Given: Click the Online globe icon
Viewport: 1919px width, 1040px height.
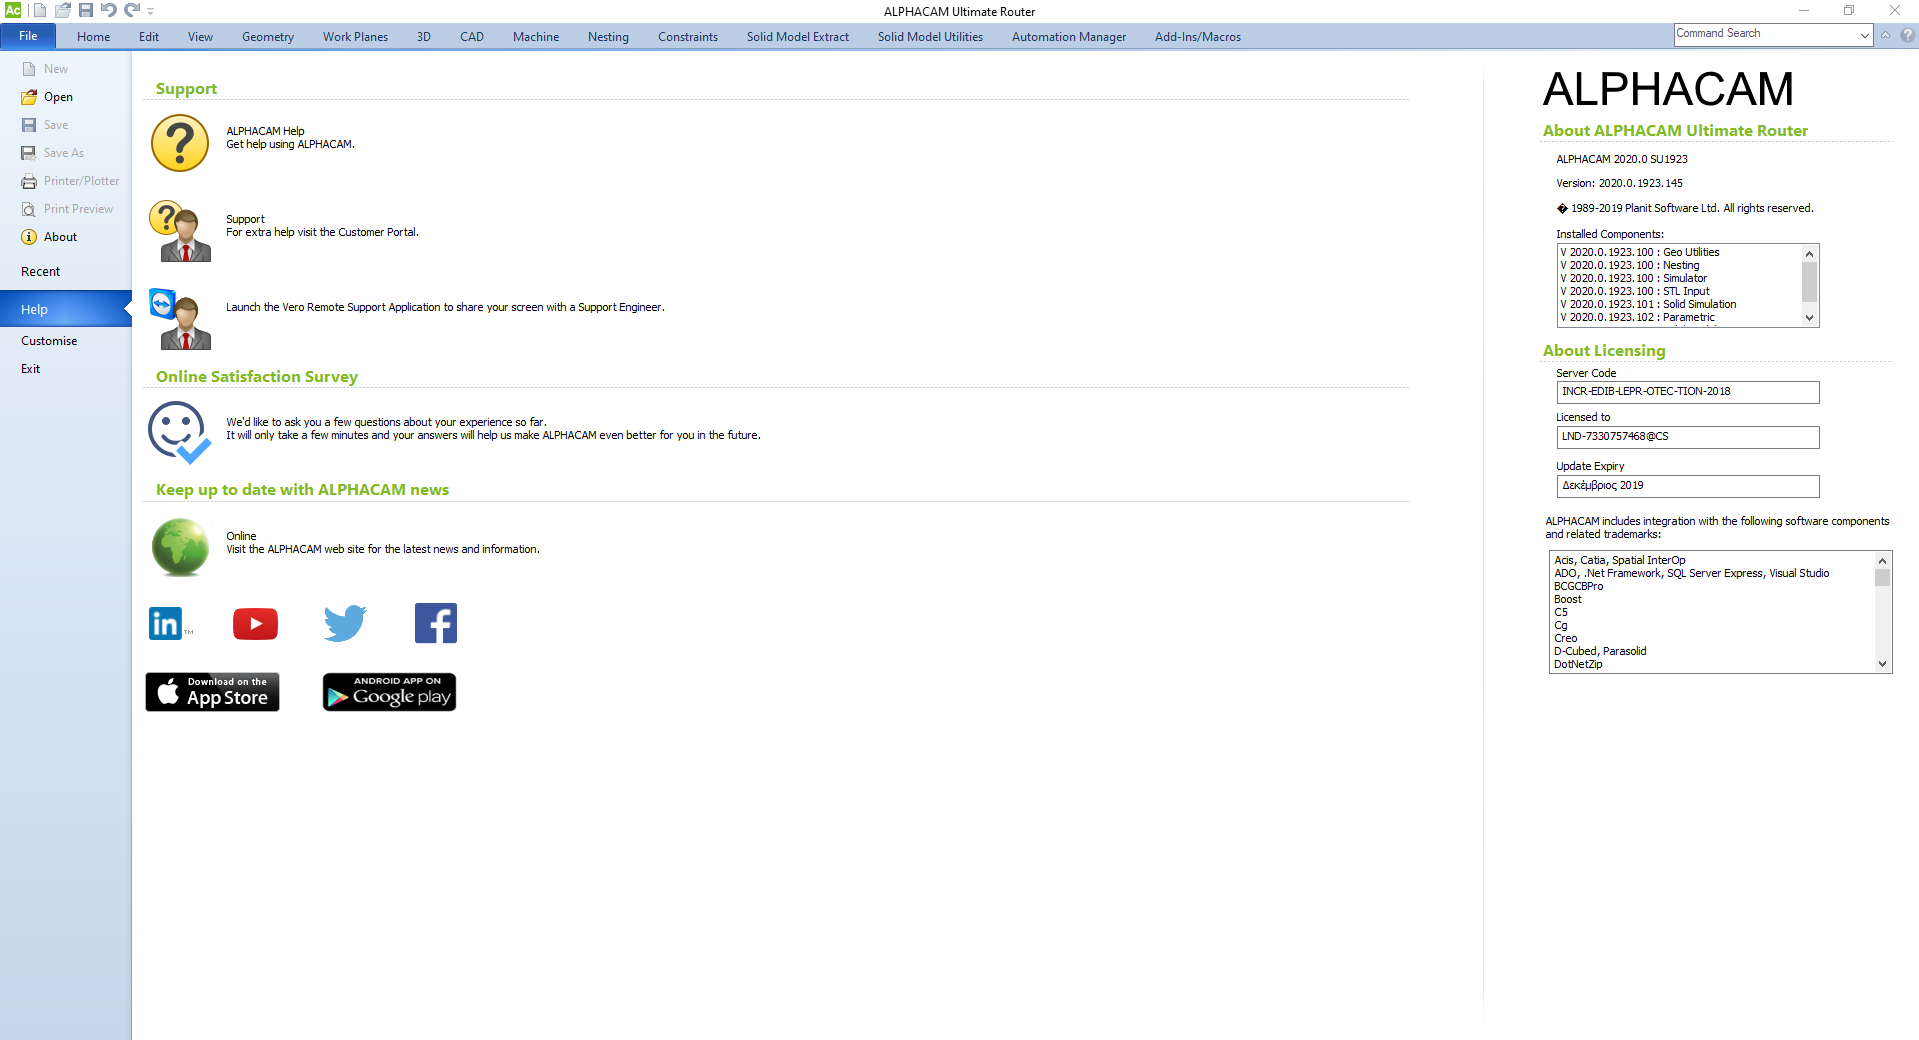Looking at the screenshot, I should (180, 547).
